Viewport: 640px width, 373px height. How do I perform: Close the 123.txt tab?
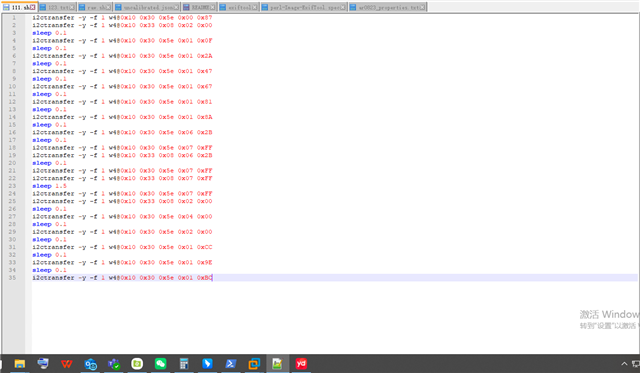click(72, 7)
